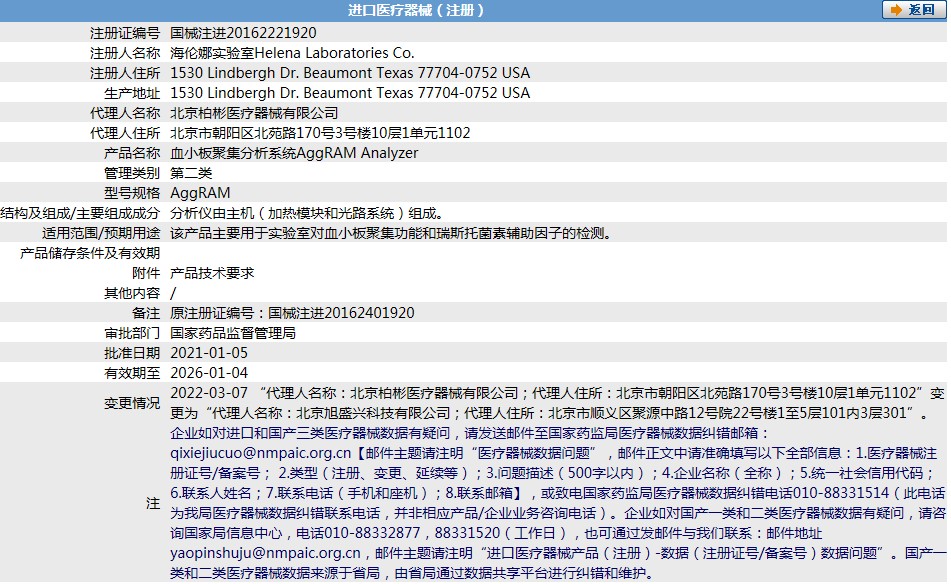This screenshot has height=584, width=951.
Task: Click the 代理人住所 label
Action: (125, 133)
